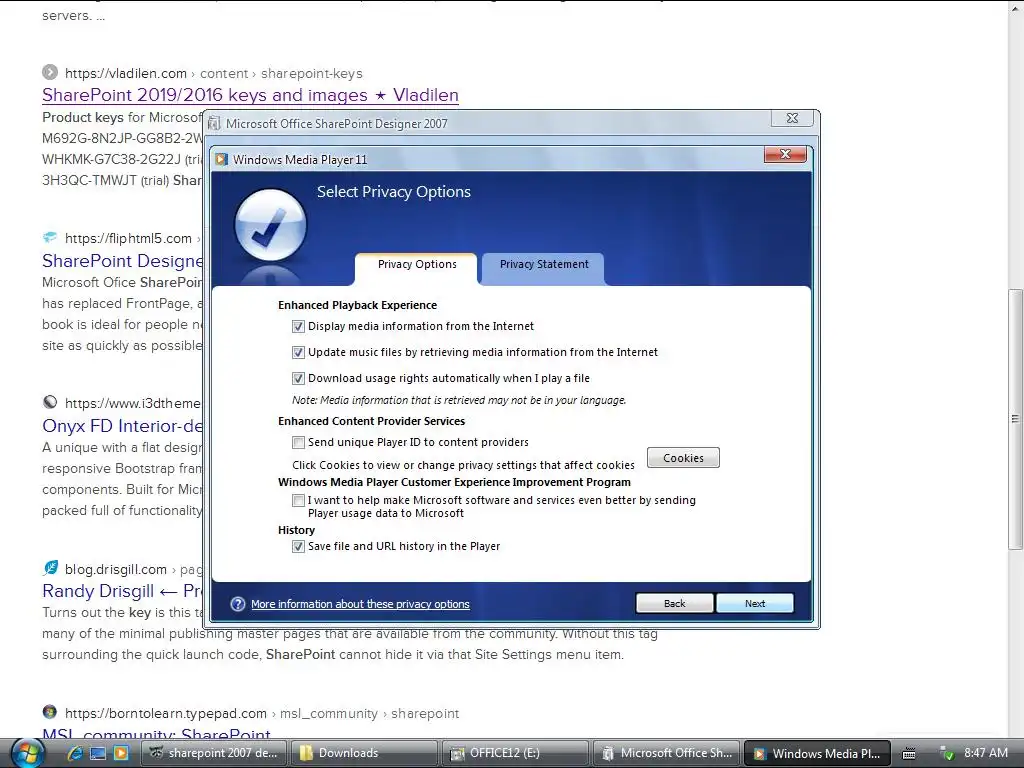This screenshot has height=768, width=1024.
Task: Switch to the Downloads folder taskbar button
Action: click(x=364, y=753)
